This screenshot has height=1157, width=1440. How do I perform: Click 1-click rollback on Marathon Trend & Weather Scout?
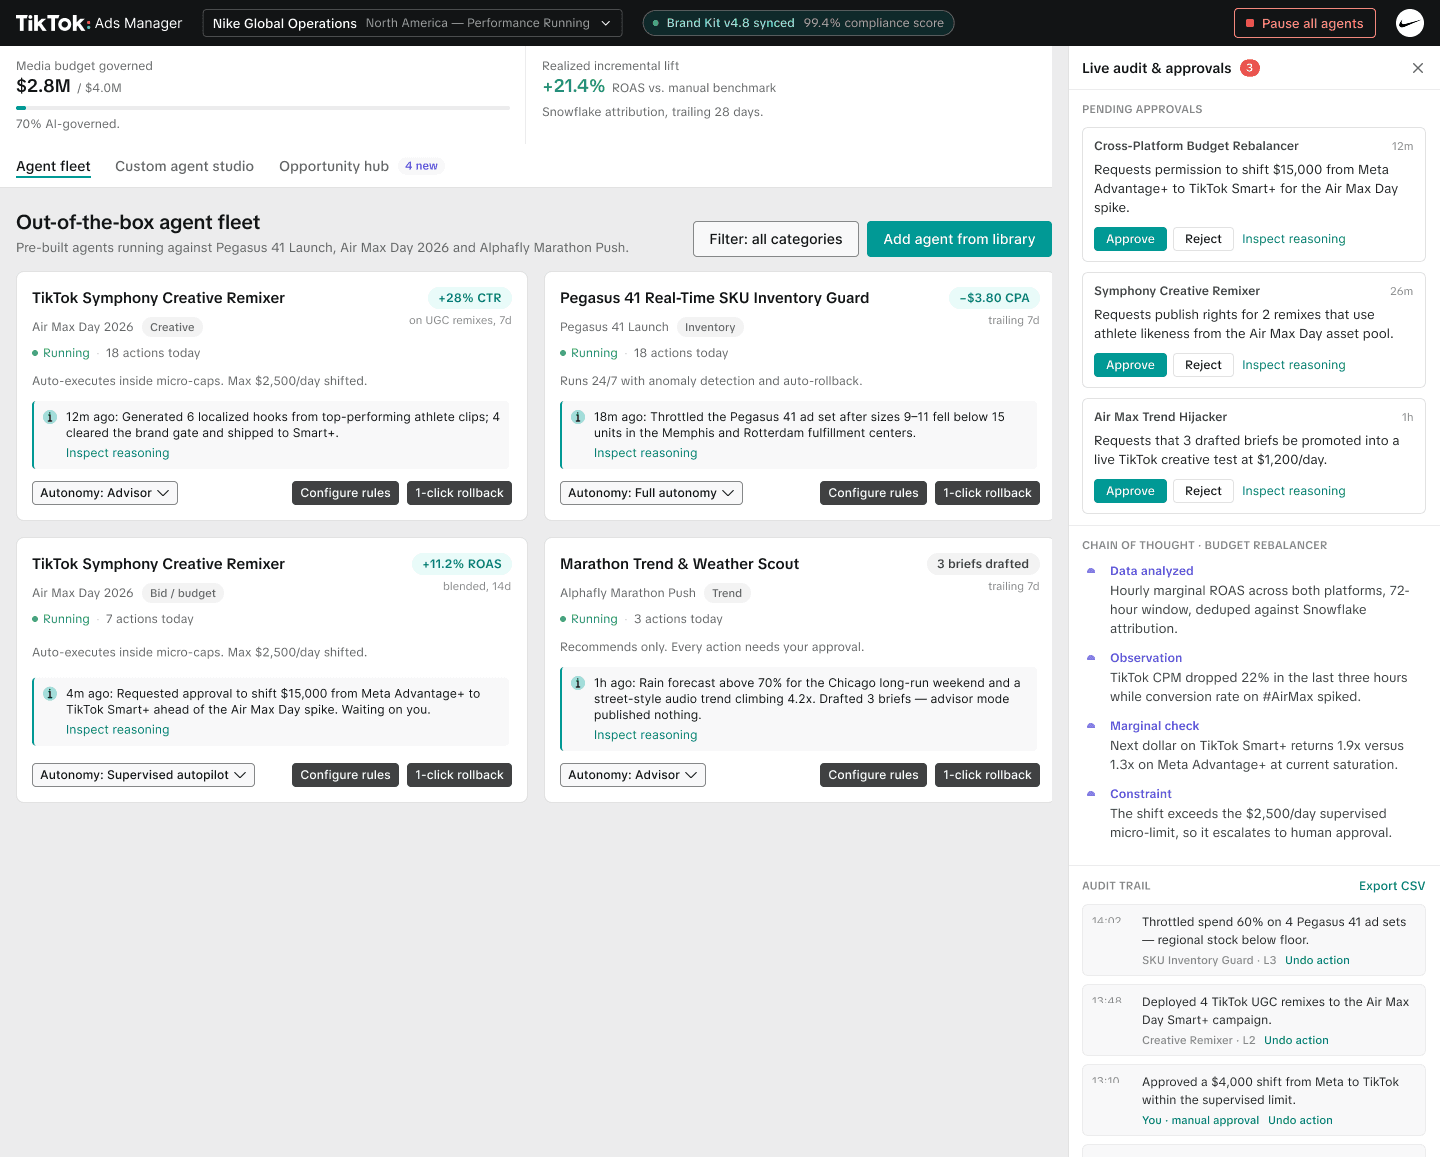tap(987, 775)
